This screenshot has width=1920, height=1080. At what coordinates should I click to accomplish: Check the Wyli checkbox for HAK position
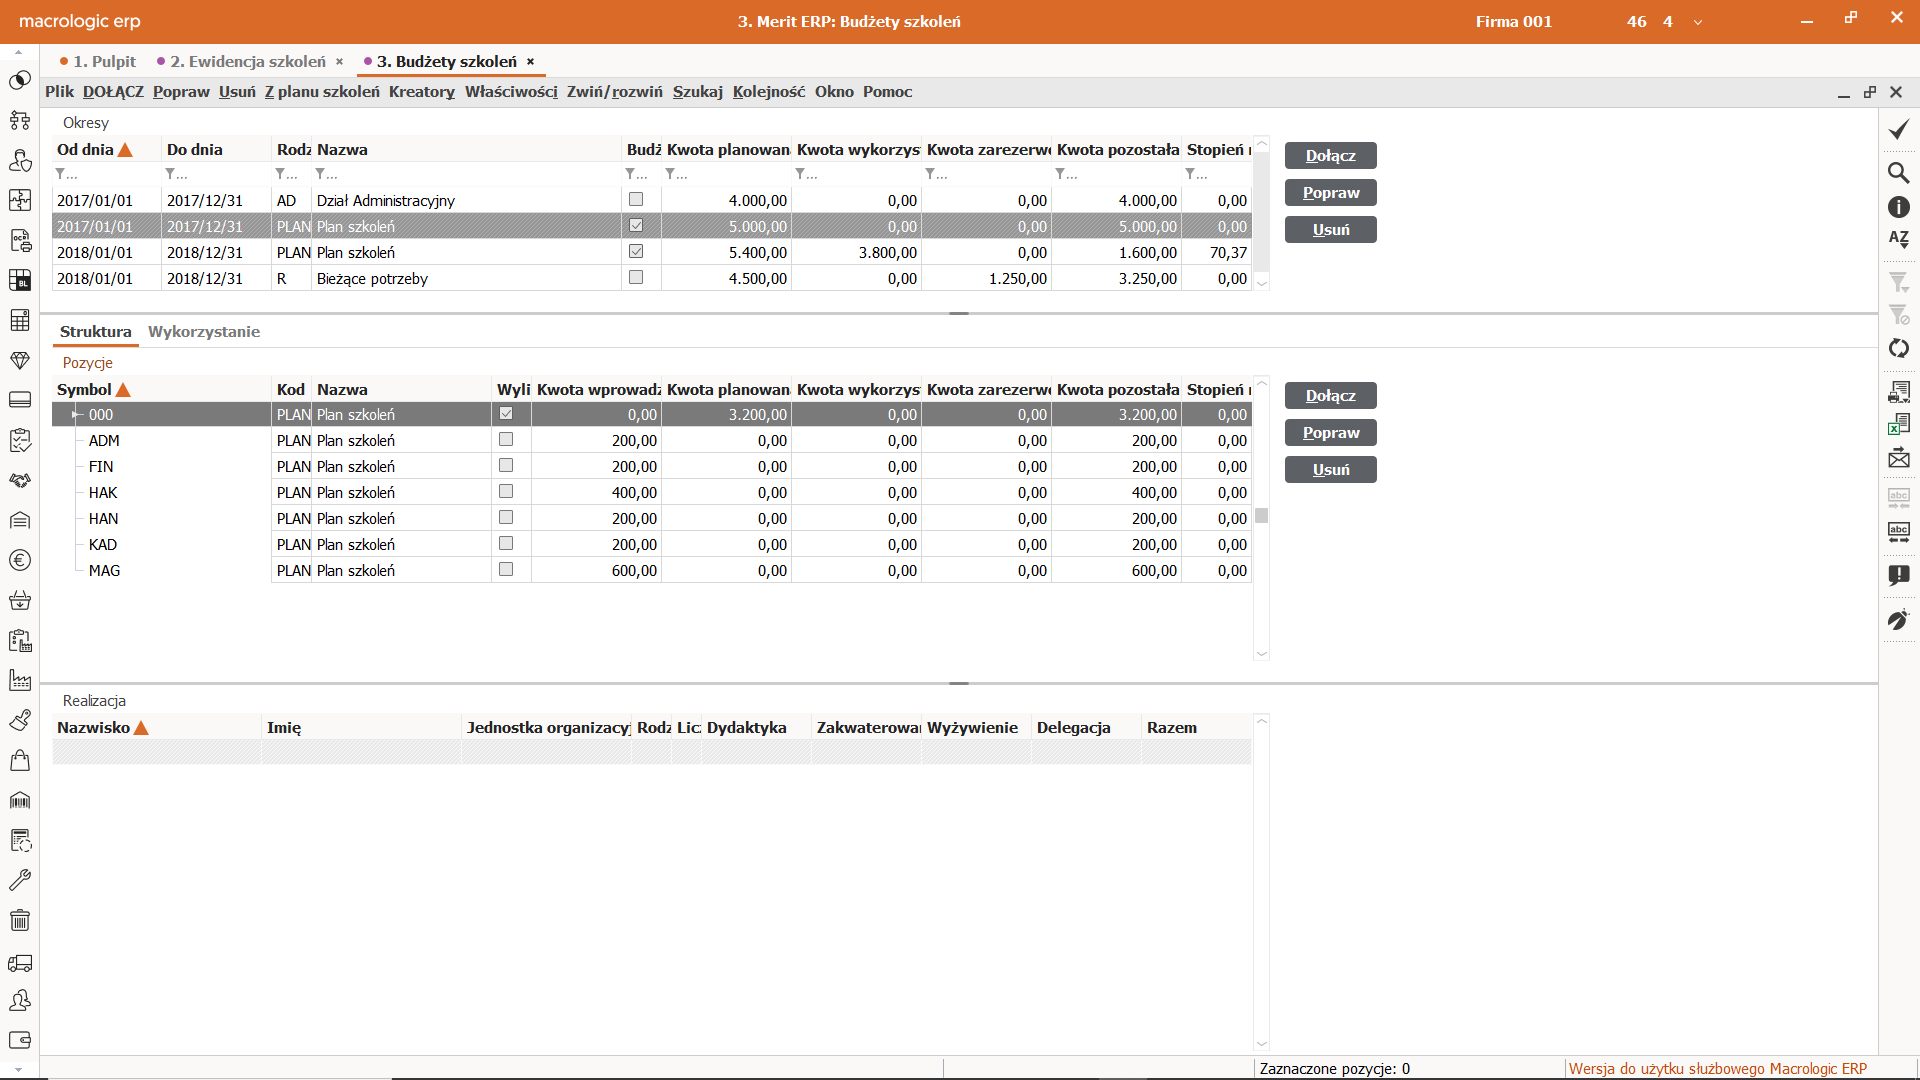506,492
